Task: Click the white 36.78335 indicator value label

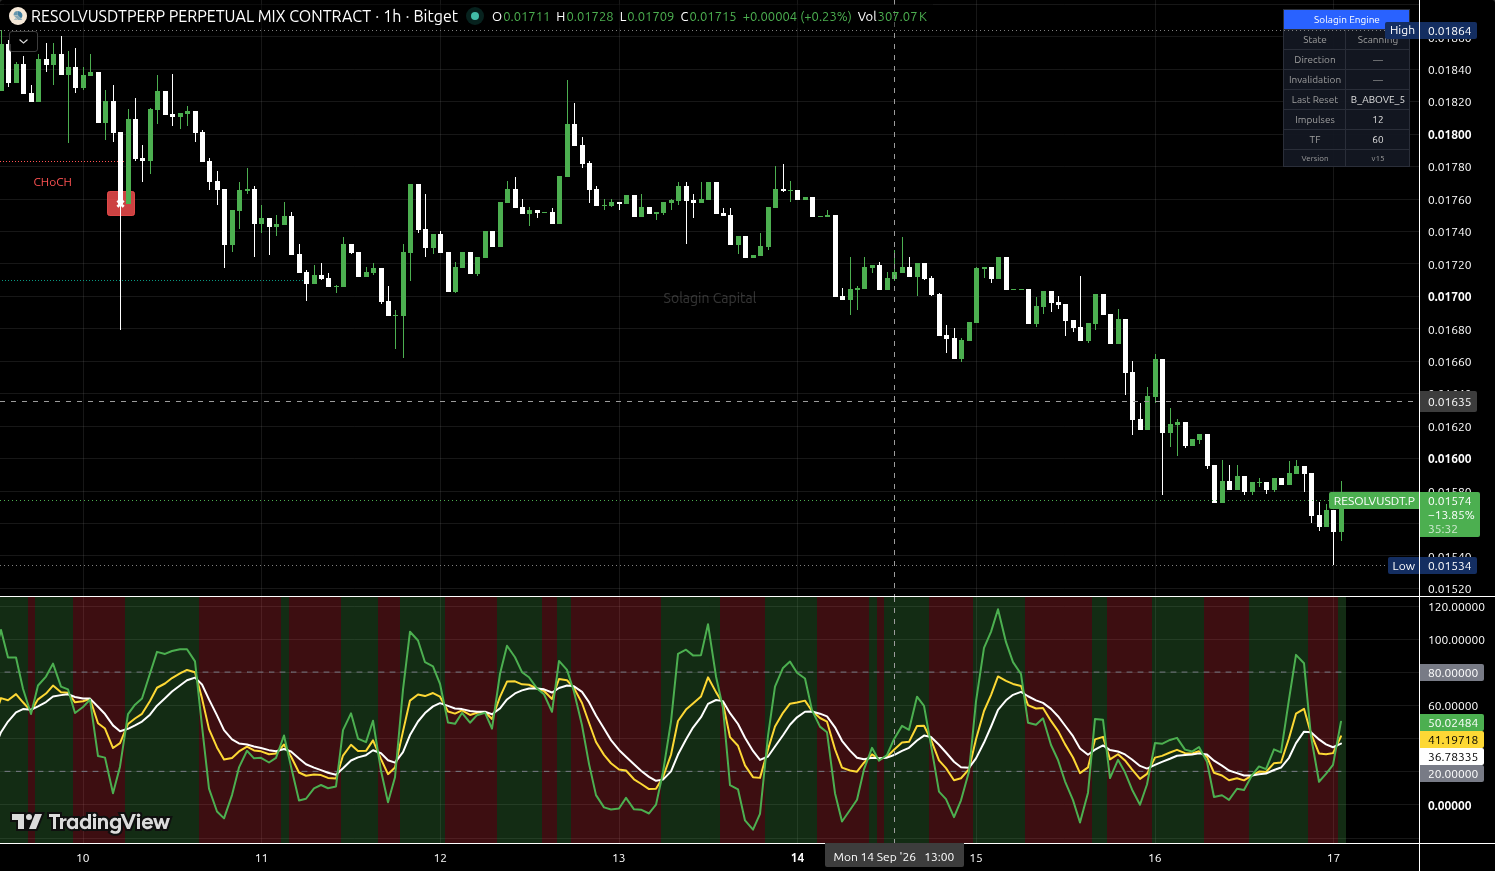Action: (x=1453, y=757)
